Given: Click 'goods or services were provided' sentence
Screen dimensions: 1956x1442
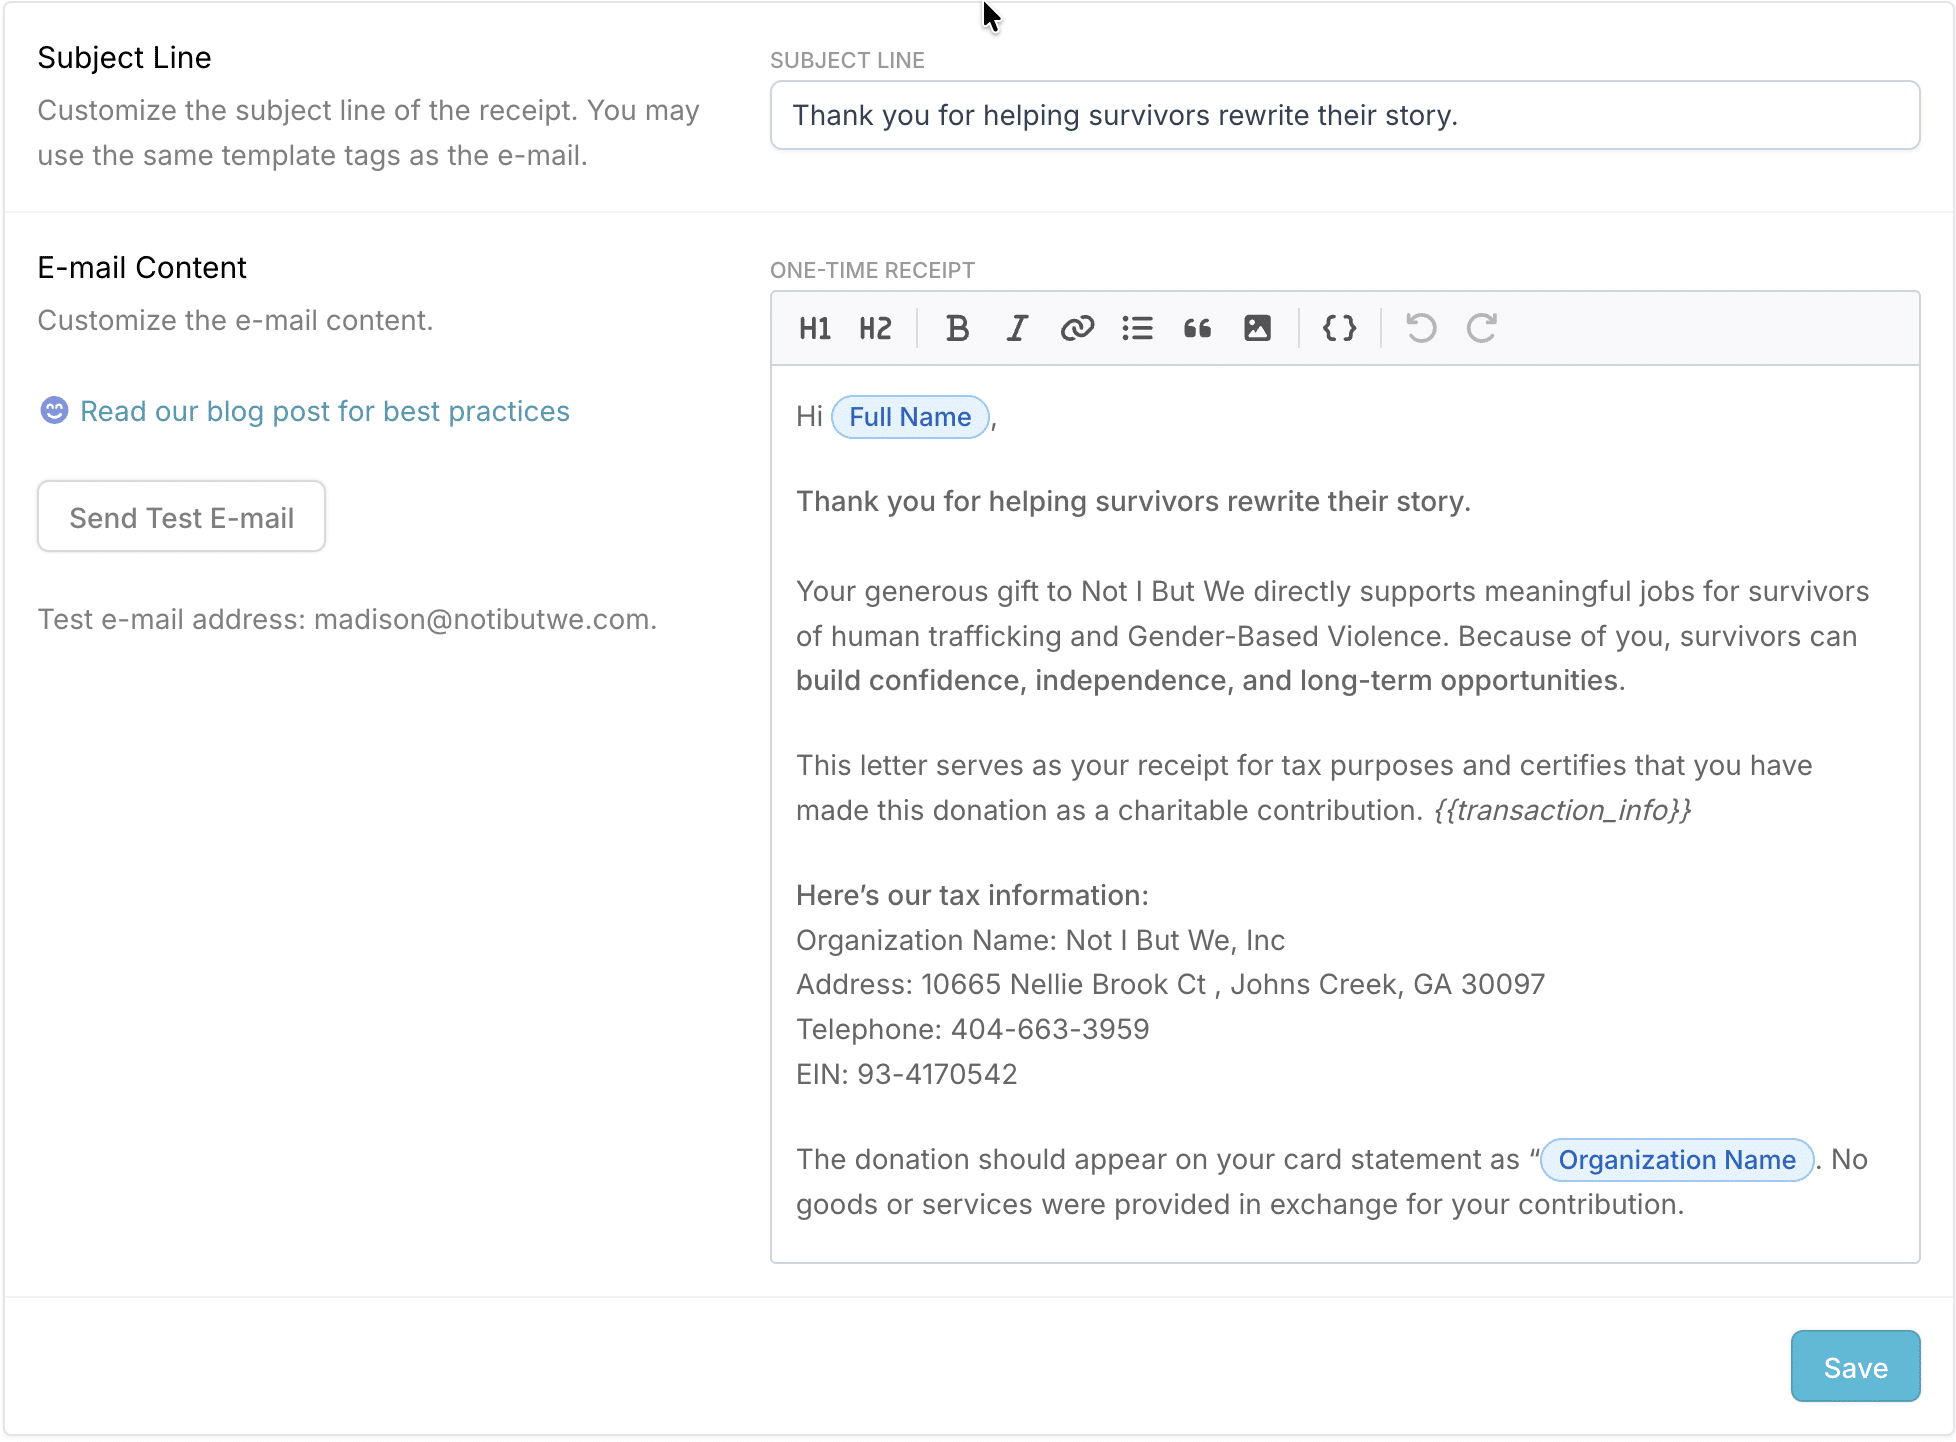Looking at the screenshot, I should (1240, 1205).
